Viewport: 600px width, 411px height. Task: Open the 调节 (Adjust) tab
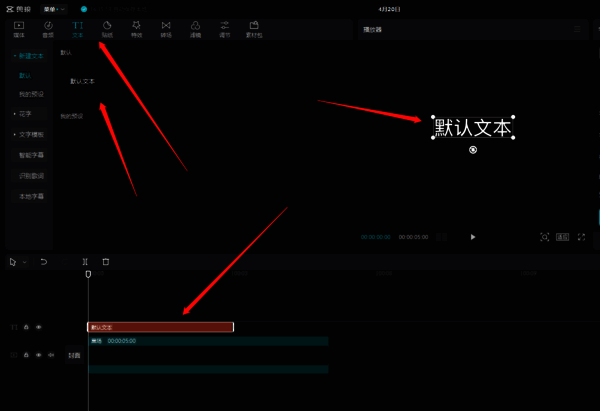click(x=225, y=29)
